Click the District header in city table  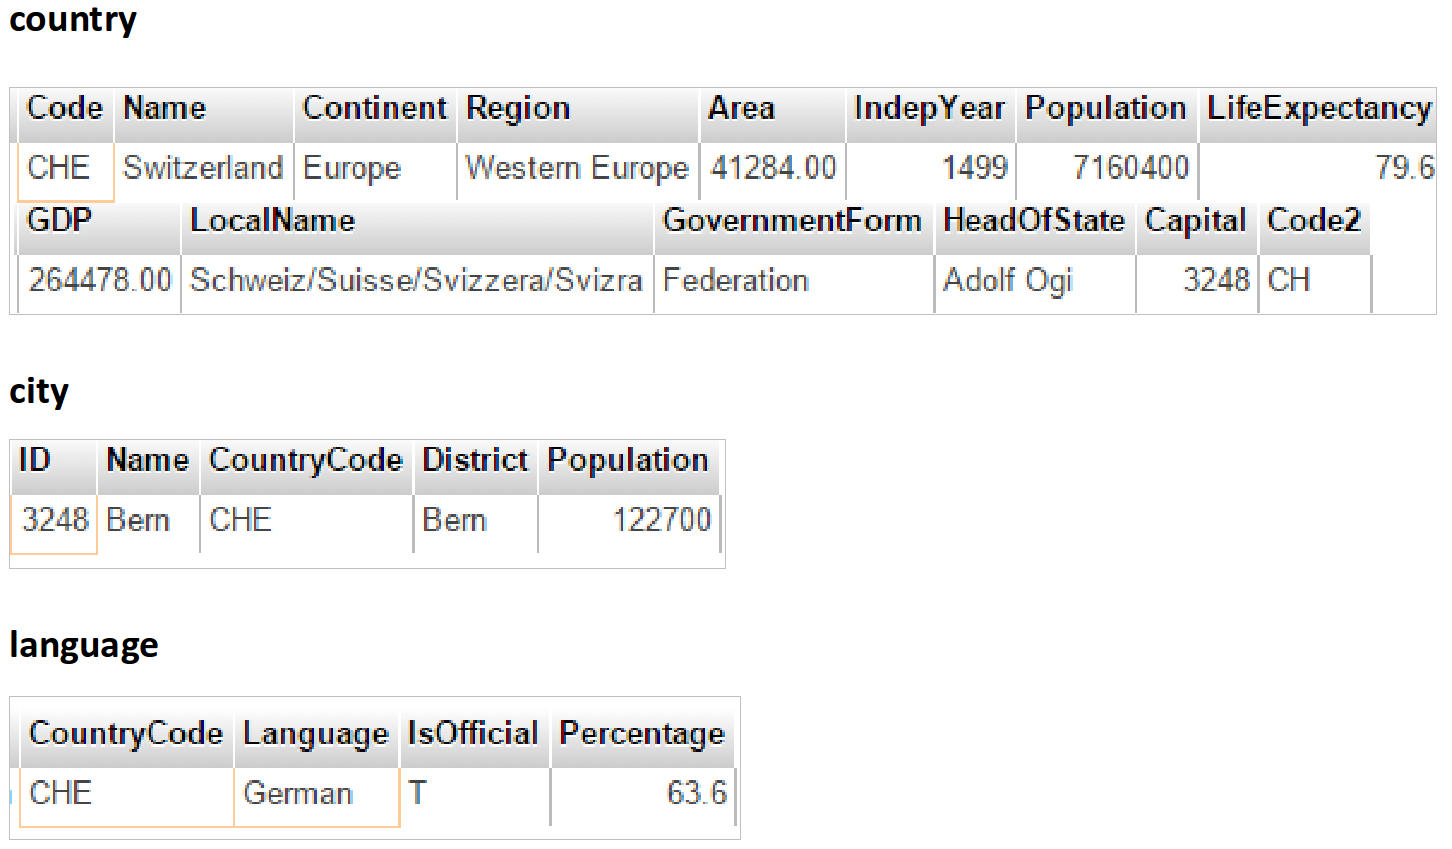tap(475, 461)
